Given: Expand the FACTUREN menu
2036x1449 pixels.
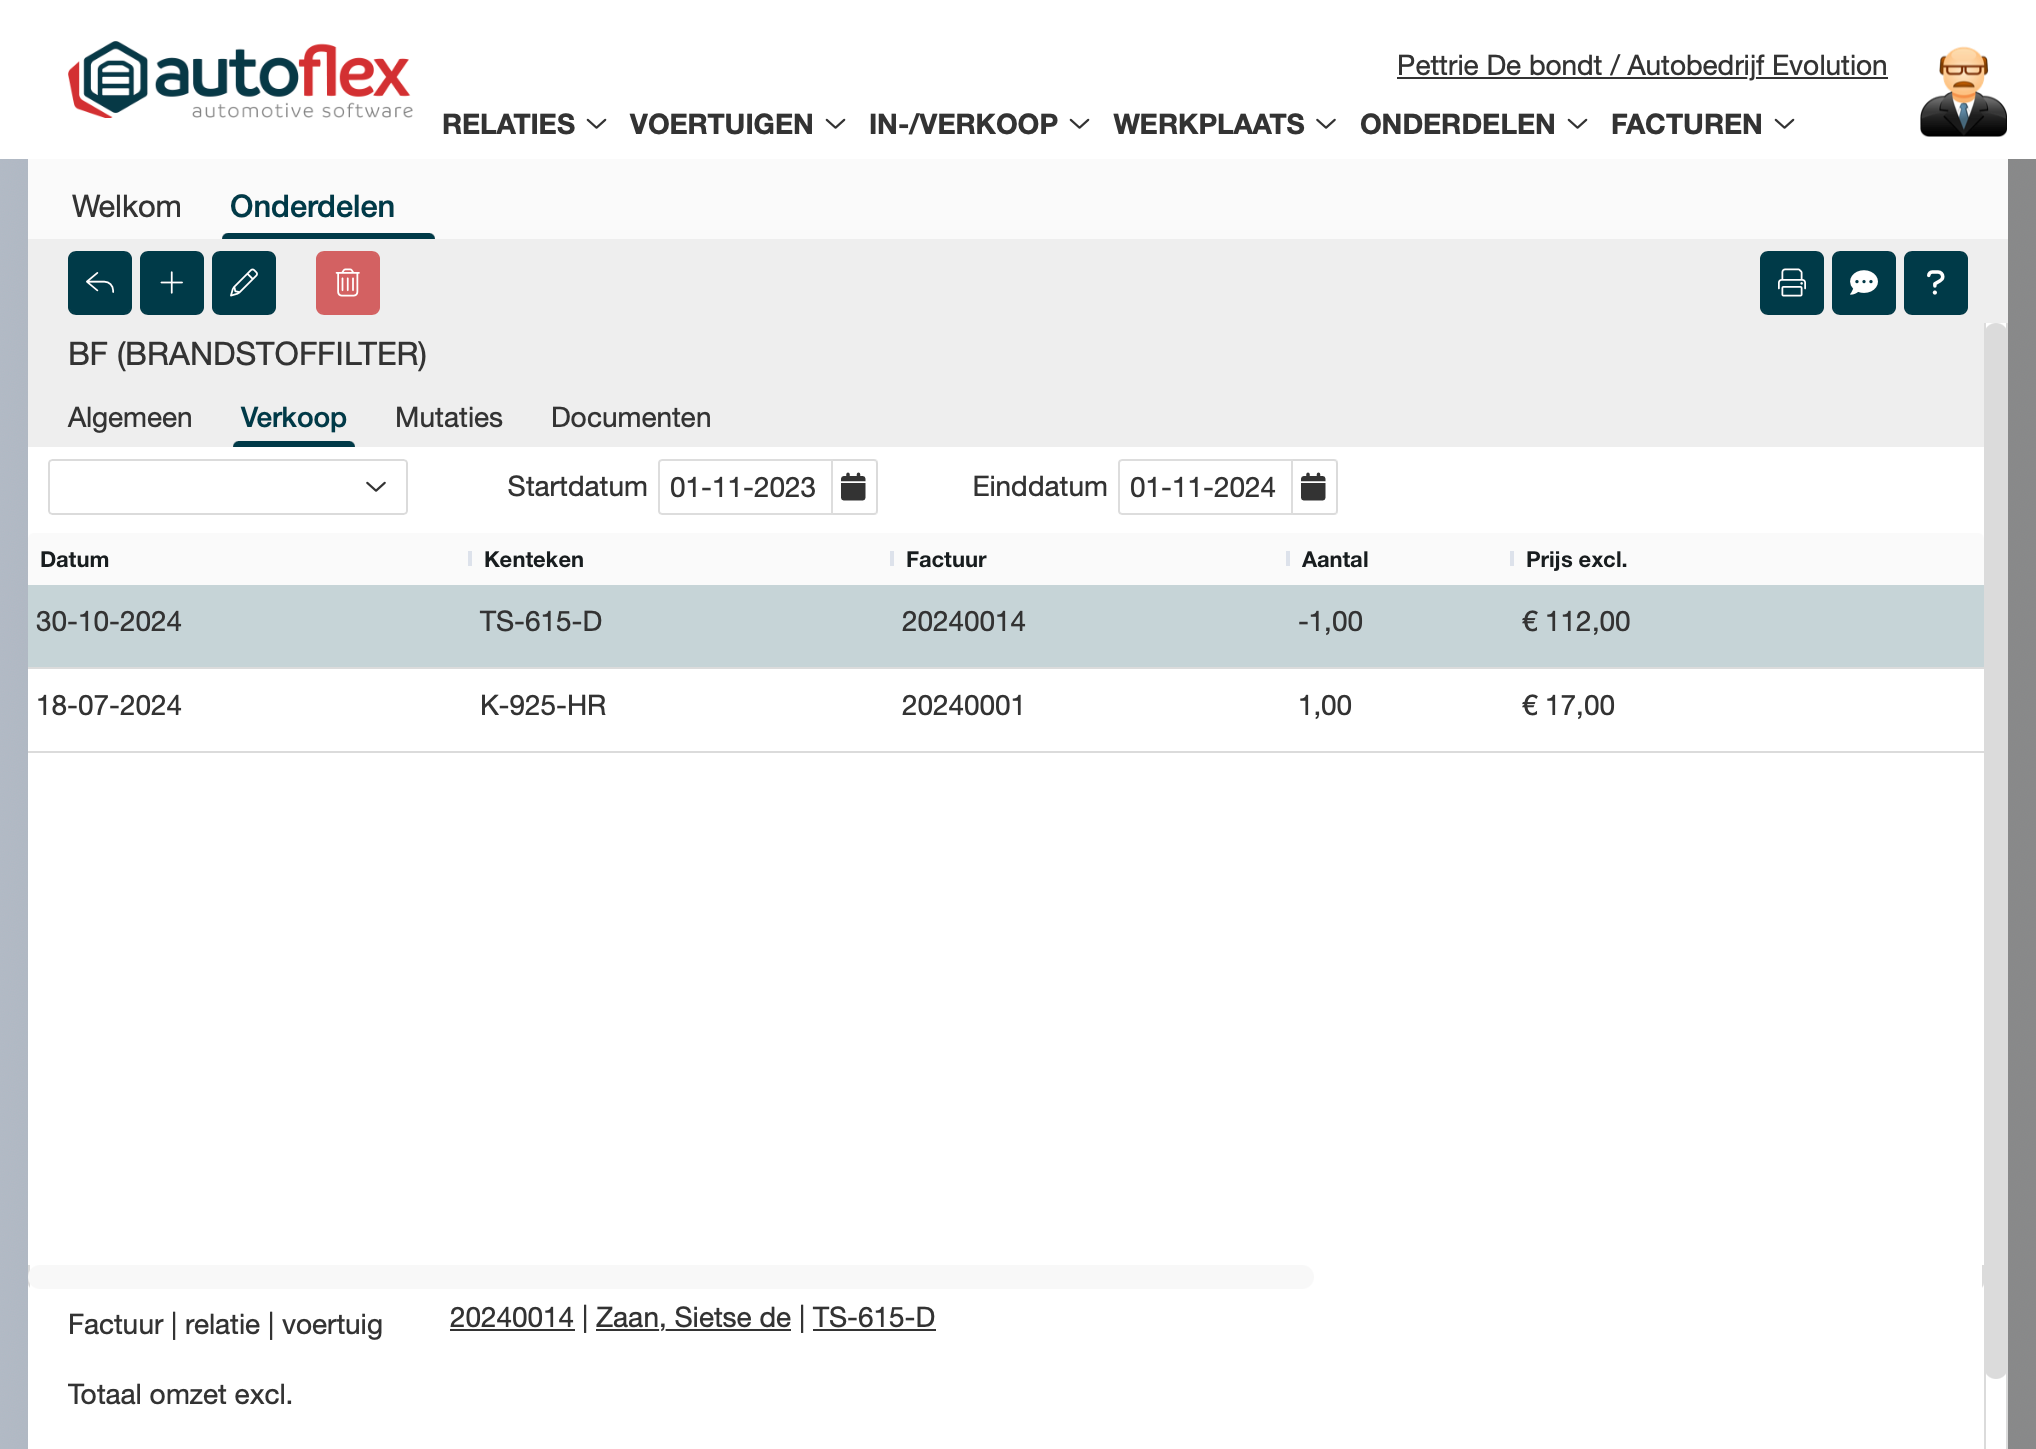Looking at the screenshot, I should (x=1702, y=124).
